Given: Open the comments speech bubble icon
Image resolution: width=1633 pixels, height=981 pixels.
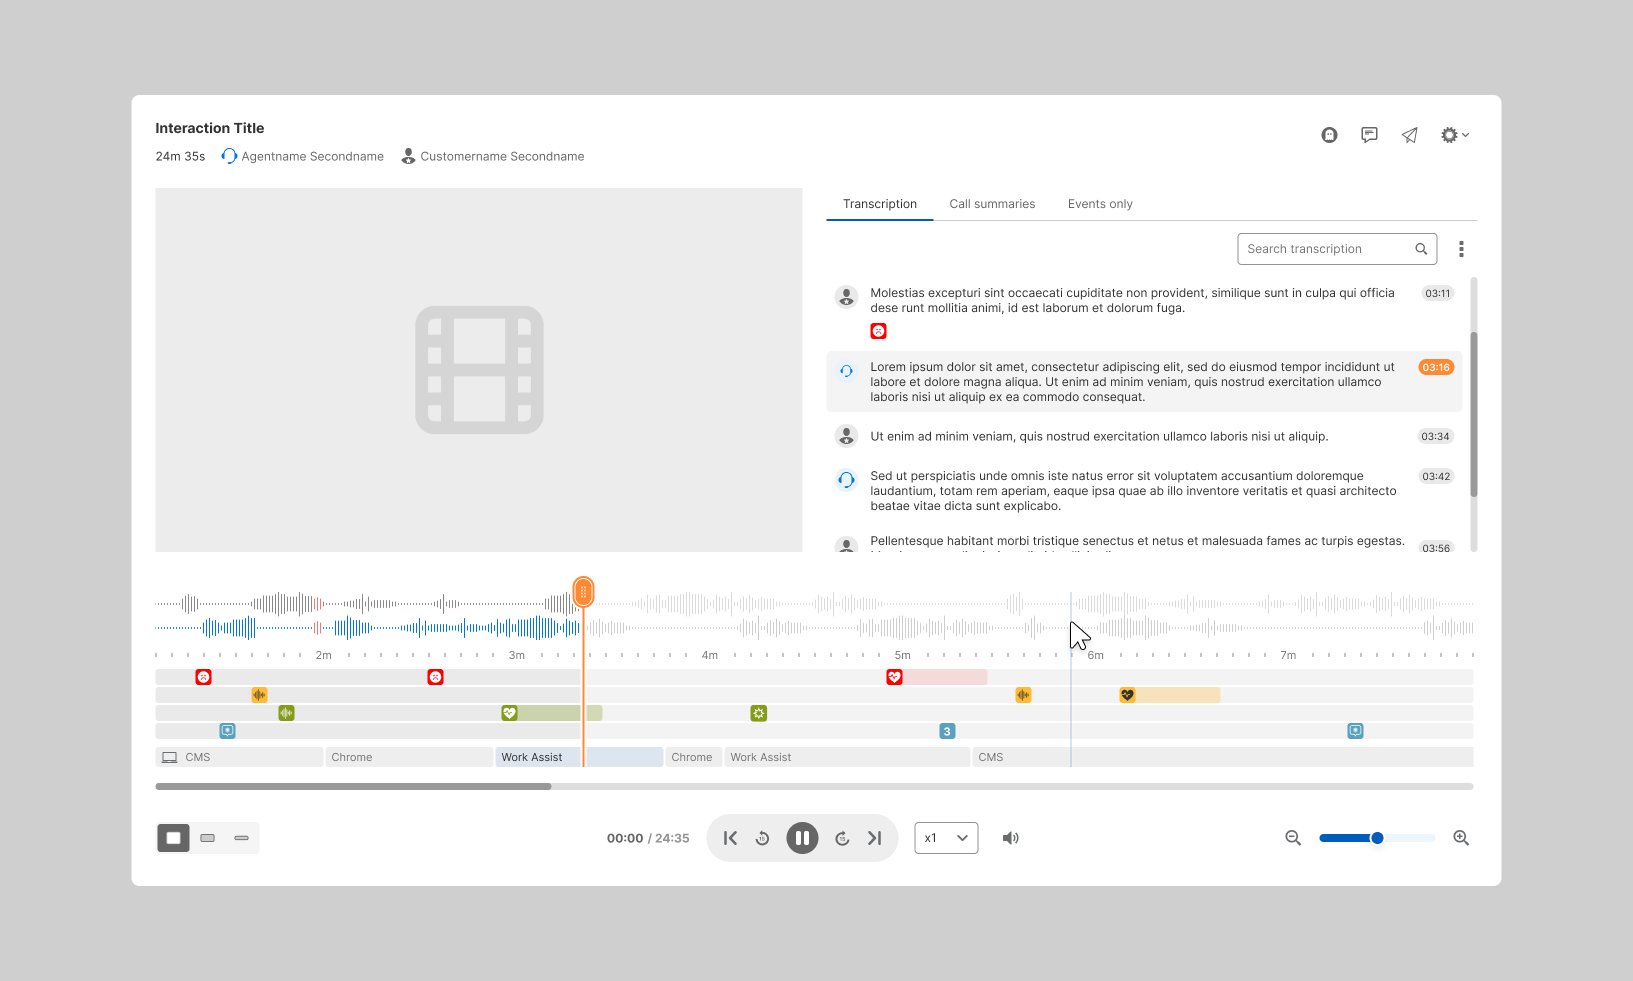Looking at the screenshot, I should coord(1369,135).
